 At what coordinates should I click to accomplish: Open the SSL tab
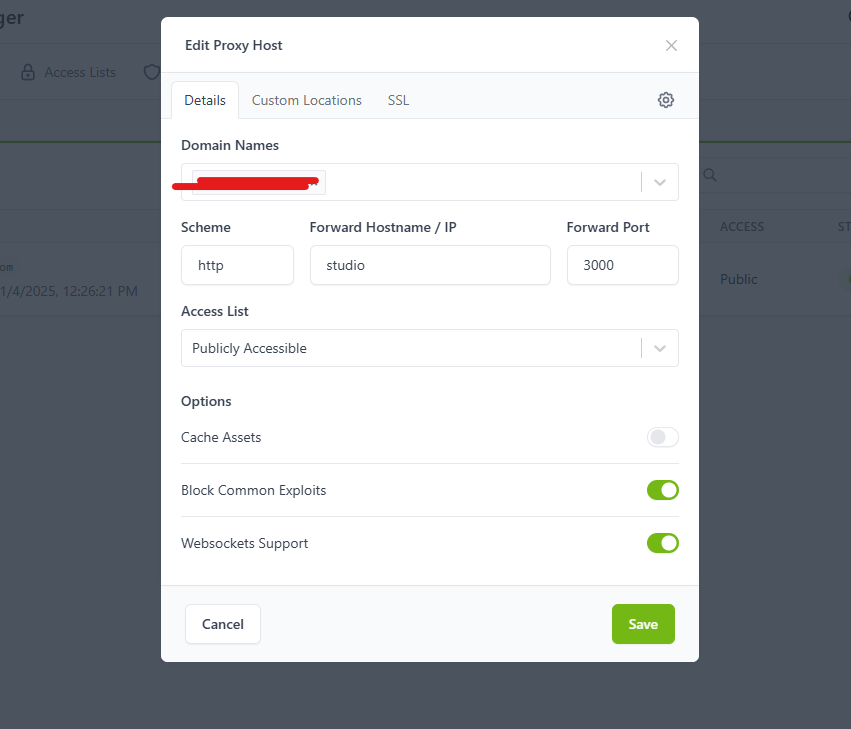(x=398, y=100)
